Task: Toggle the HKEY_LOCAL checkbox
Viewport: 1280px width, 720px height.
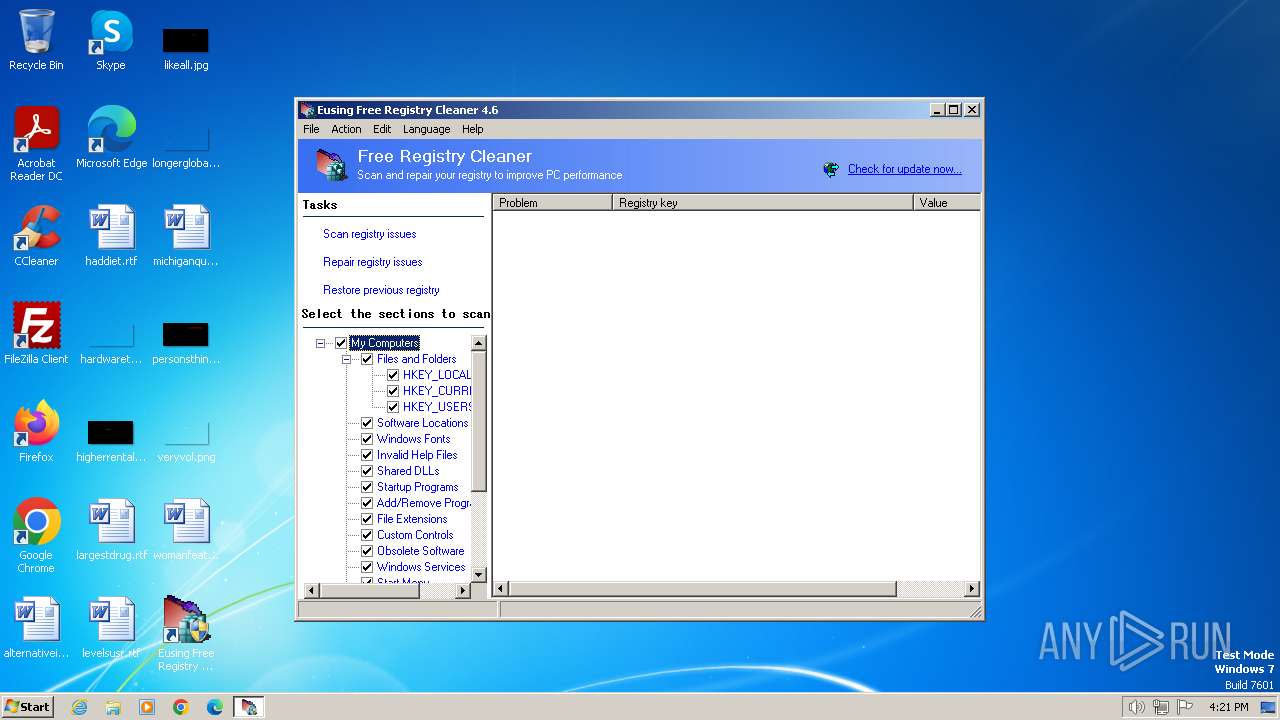Action: pyautogui.click(x=393, y=375)
